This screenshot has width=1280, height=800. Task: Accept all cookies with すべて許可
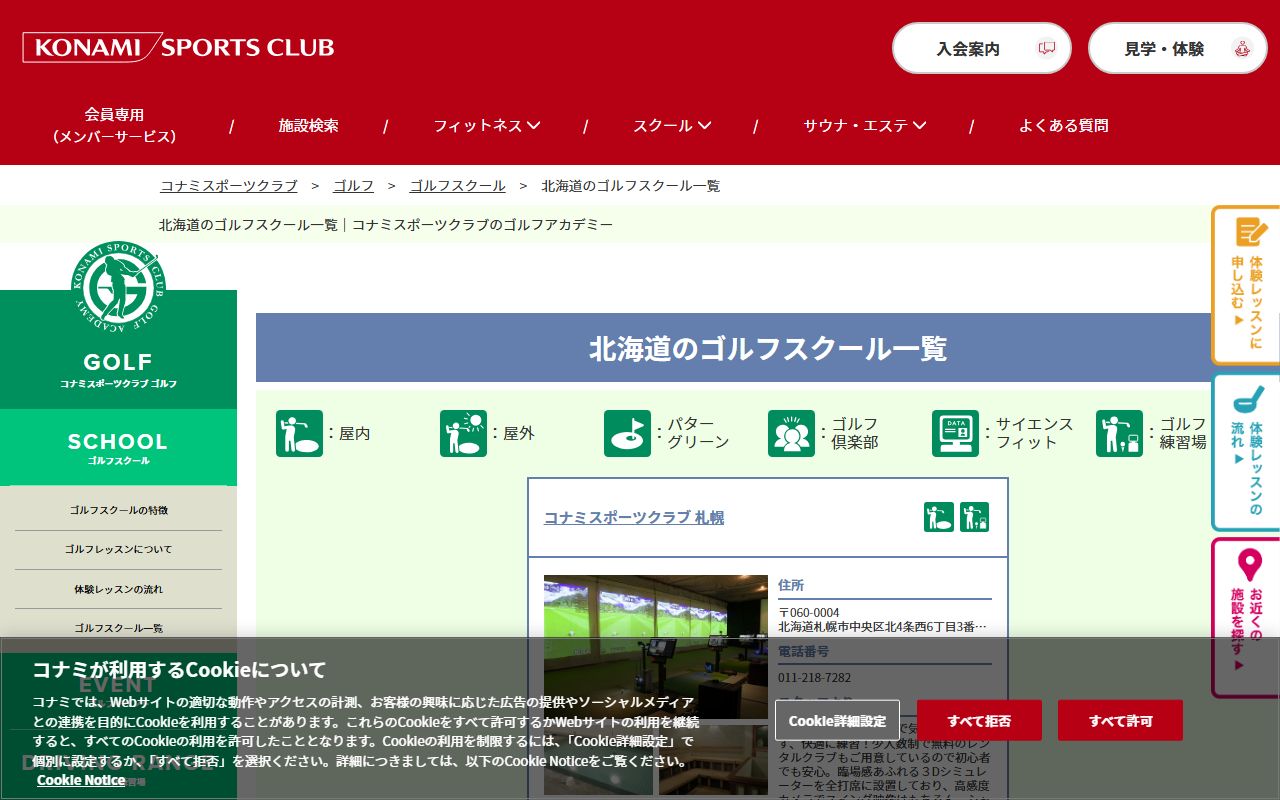click(x=1120, y=720)
